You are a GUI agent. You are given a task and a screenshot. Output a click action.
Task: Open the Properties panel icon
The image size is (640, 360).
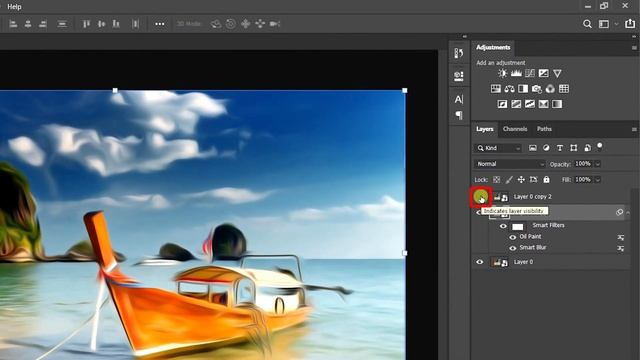tap(459, 76)
